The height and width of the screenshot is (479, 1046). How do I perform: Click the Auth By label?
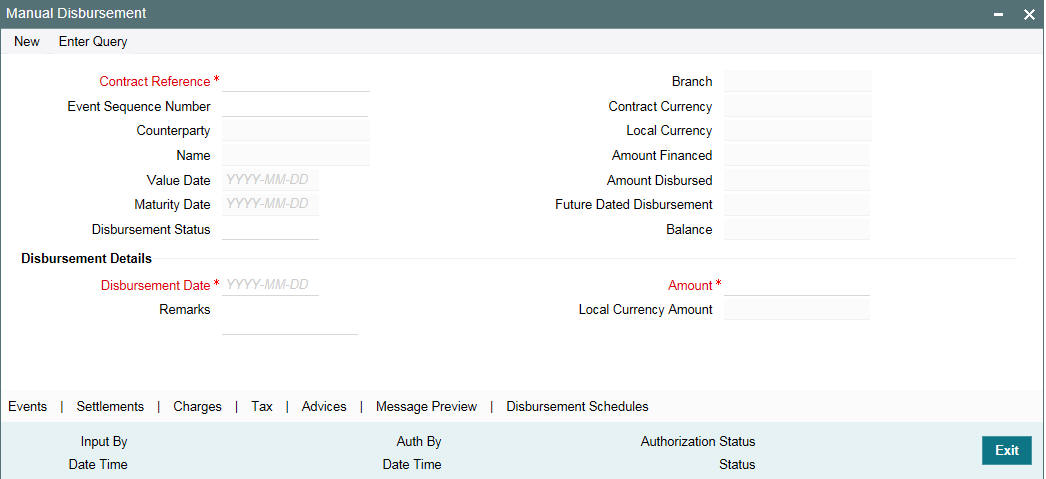[x=419, y=442]
